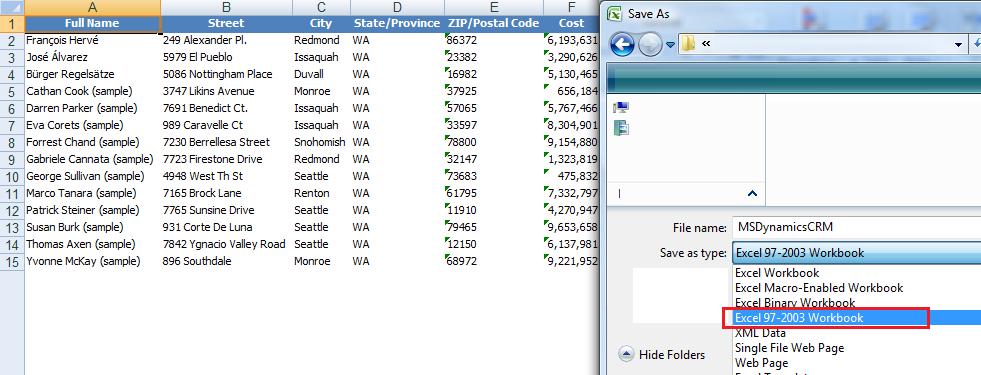Open the recent pages dropdown arrow
981x375 pixels.
[x=670, y=44]
